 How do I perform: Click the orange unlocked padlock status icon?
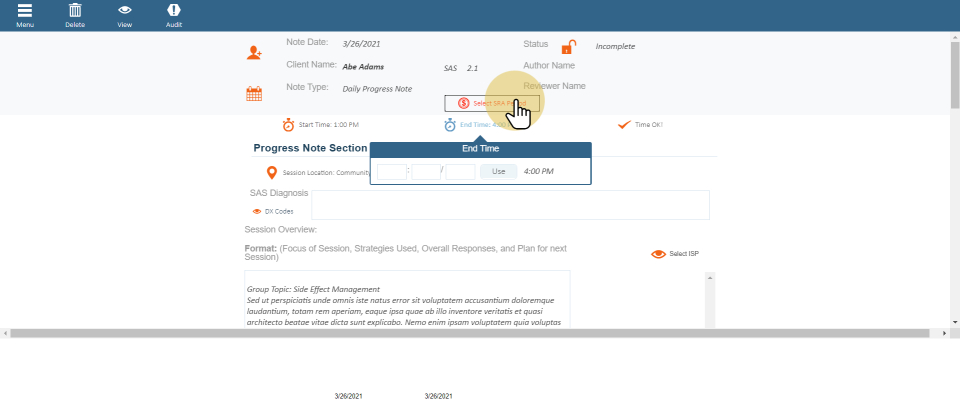(568, 47)
